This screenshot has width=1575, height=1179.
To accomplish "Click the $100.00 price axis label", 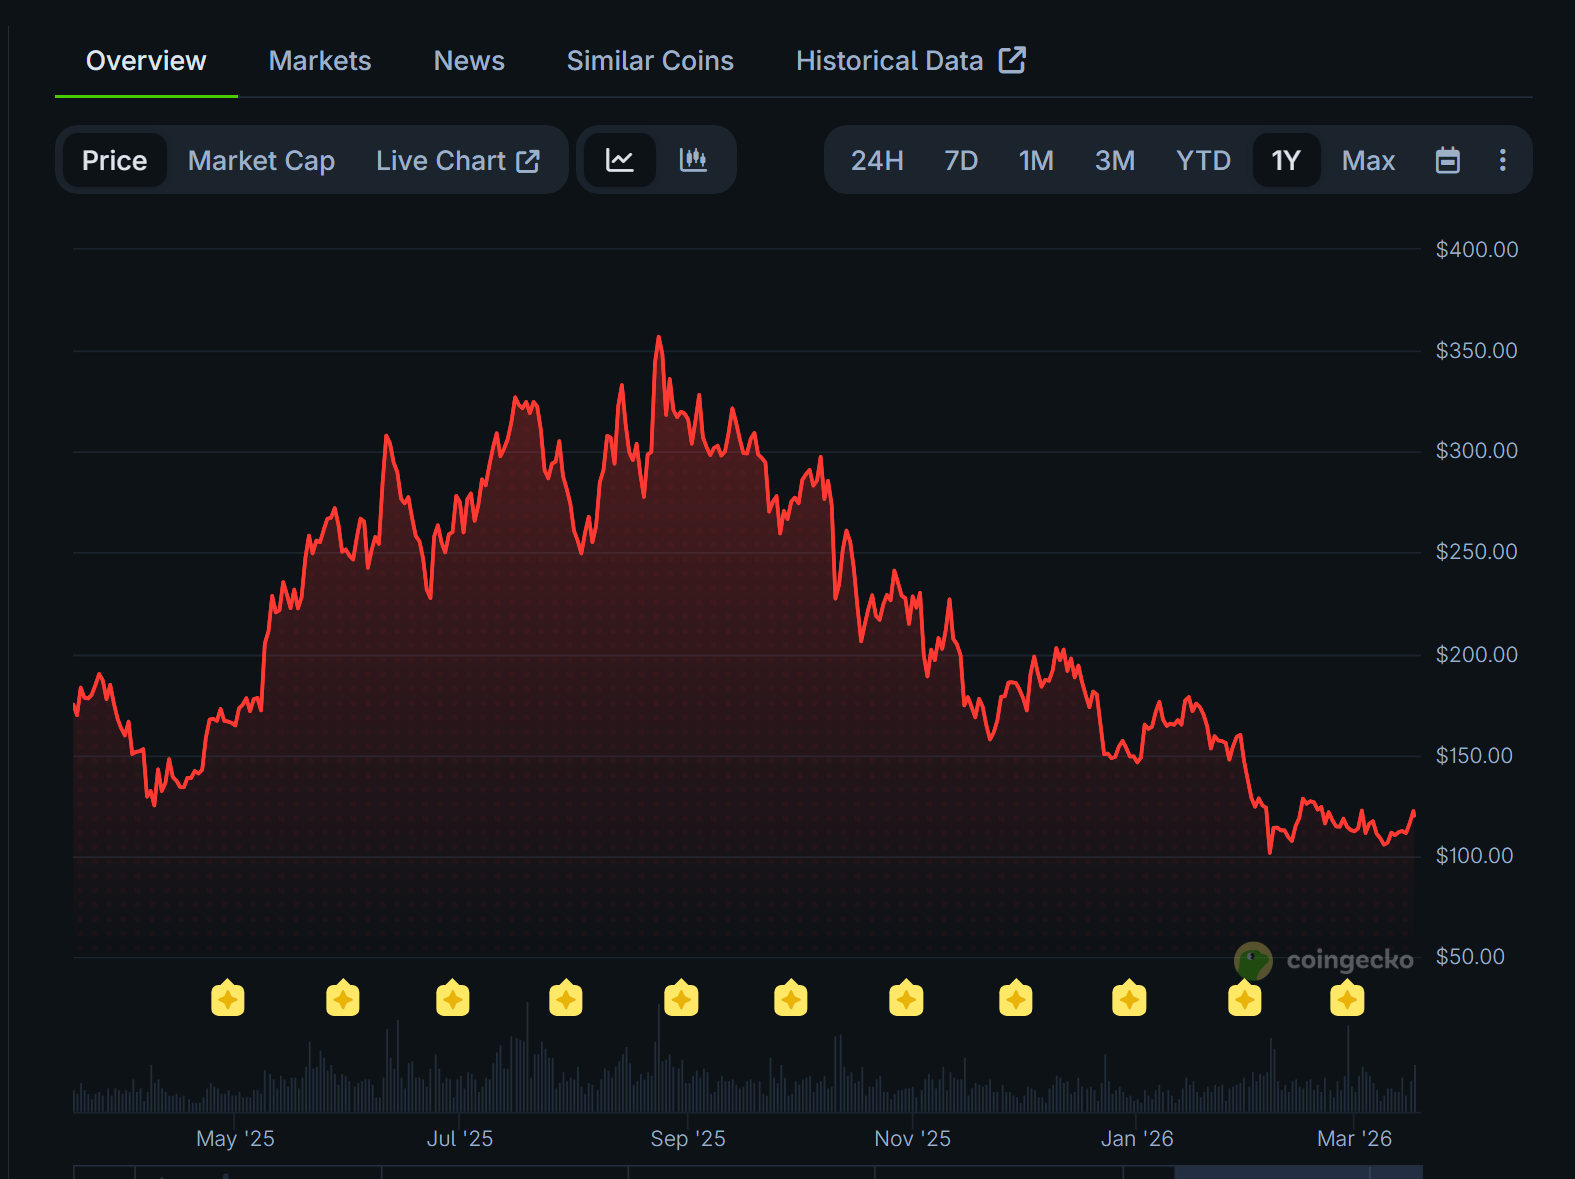I will (x=1475, y=856).
